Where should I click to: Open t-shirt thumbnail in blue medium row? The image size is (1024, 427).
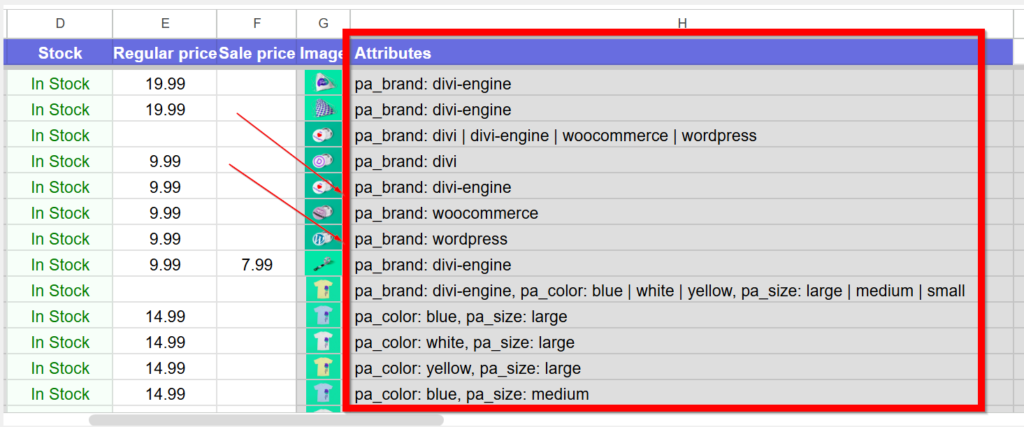click(324, 394)
